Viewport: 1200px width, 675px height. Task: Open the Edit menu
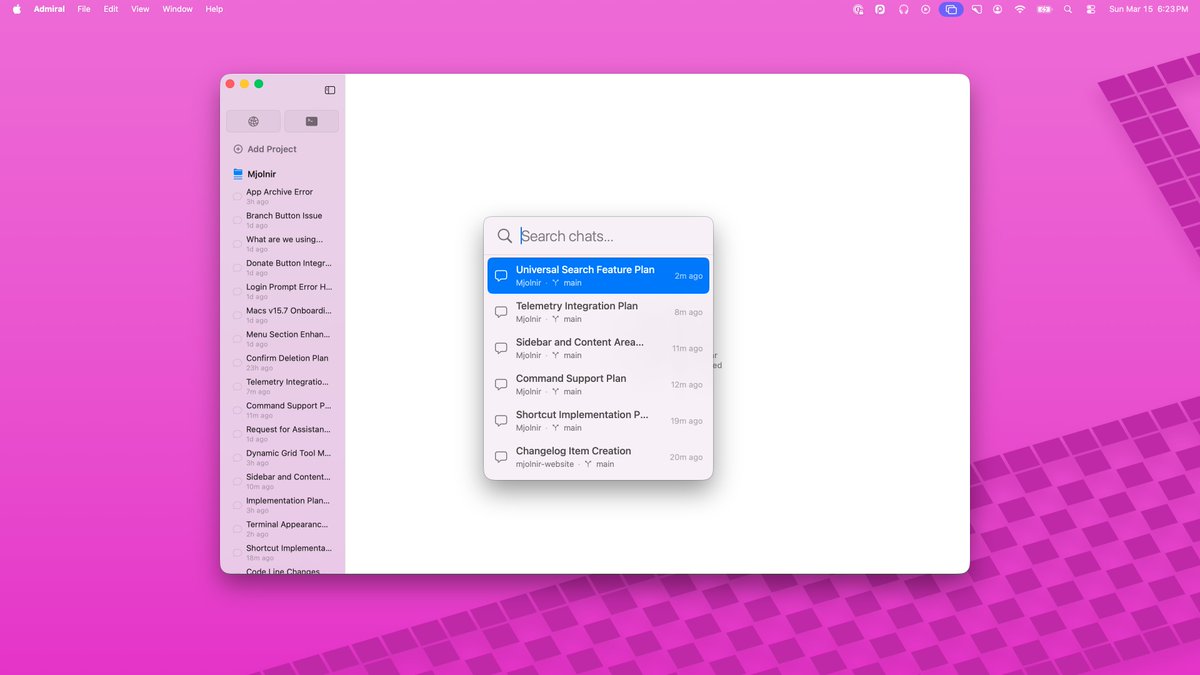pyautogui.click(x=111, y=9)
